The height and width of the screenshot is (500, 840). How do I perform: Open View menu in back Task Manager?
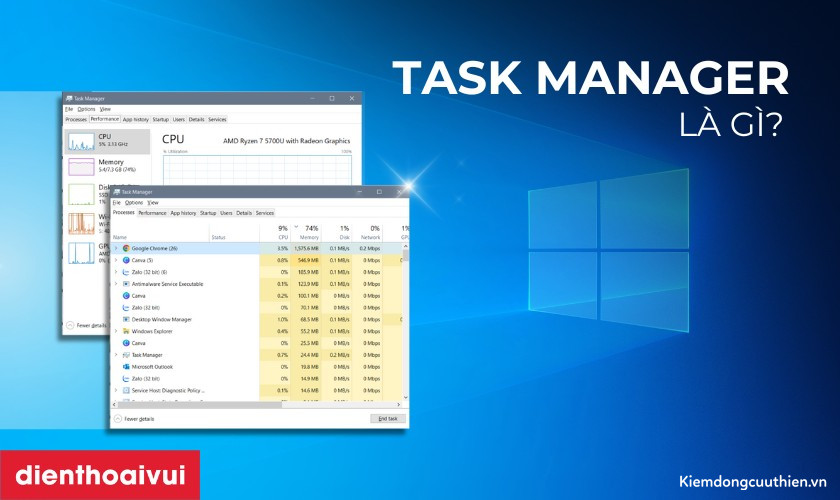105,109
